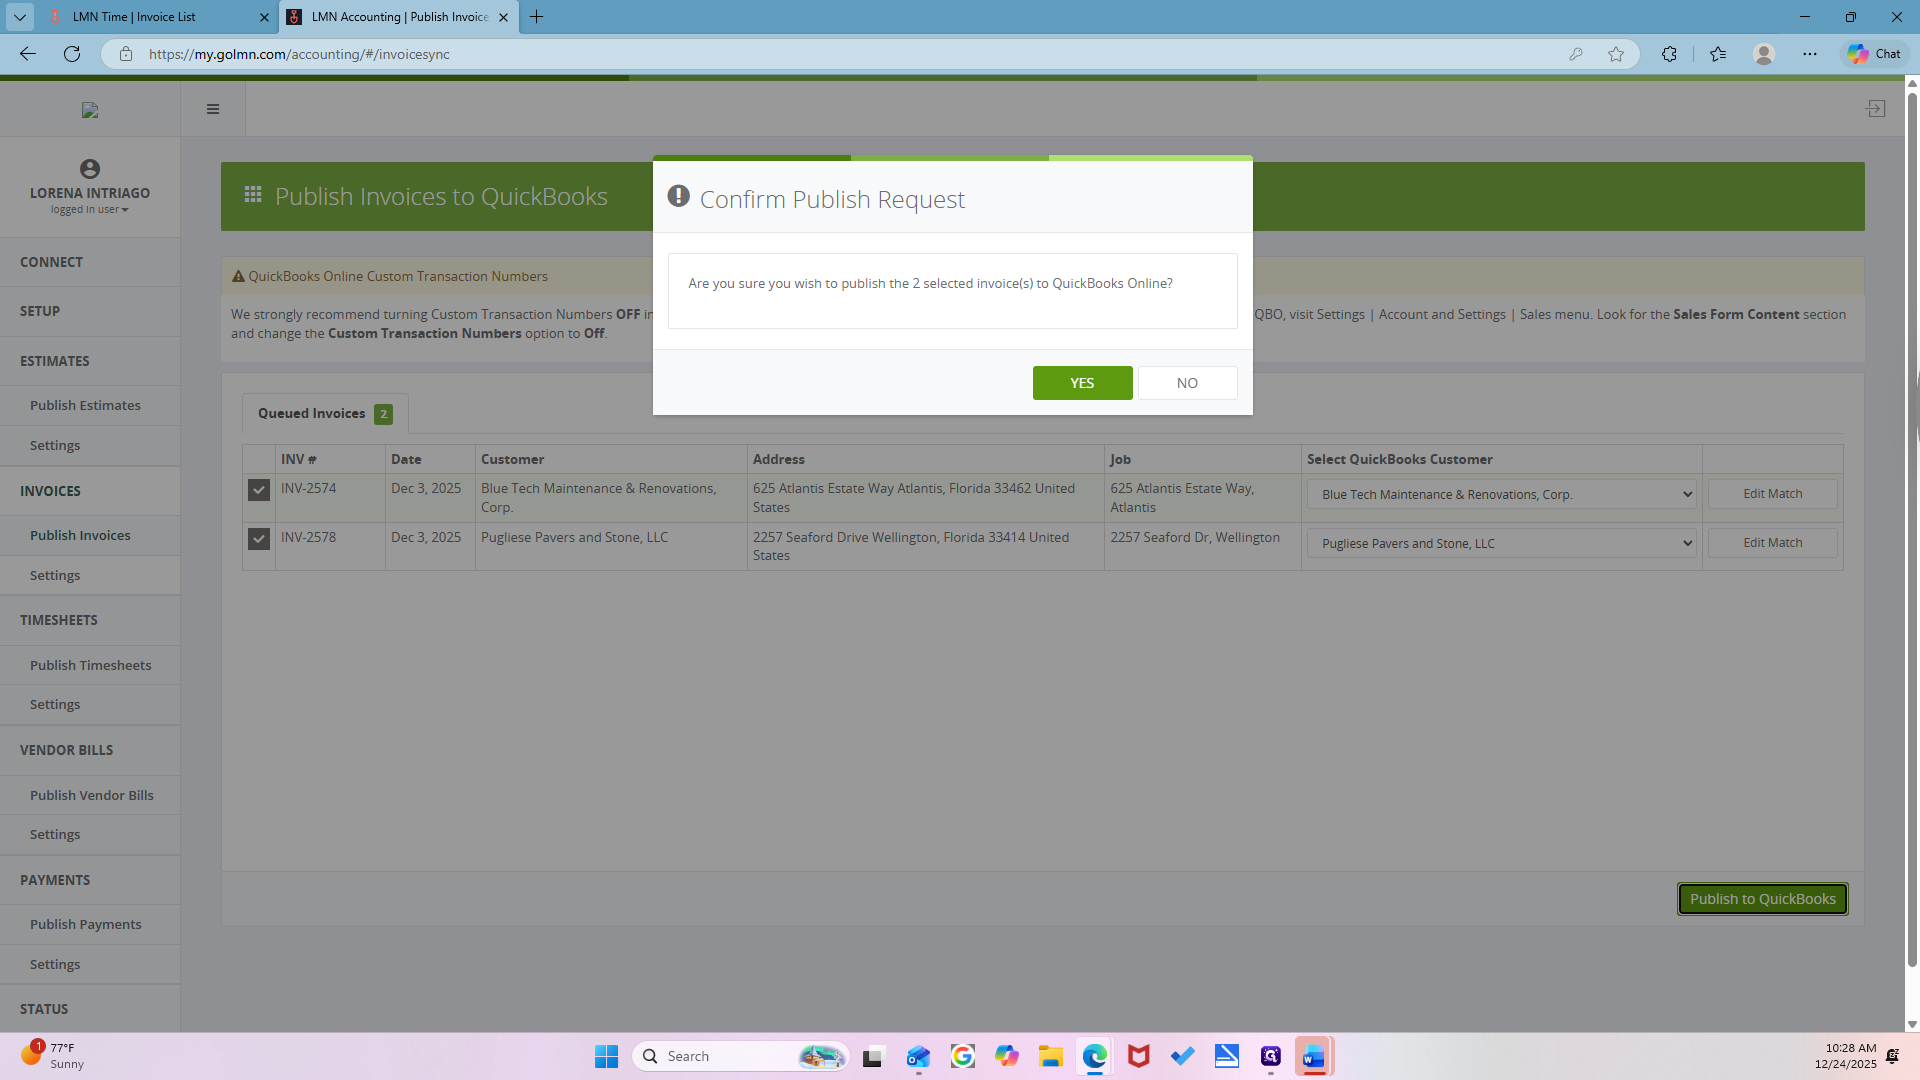Open the weather widget showing 77°F

[x=52, y=1056]
